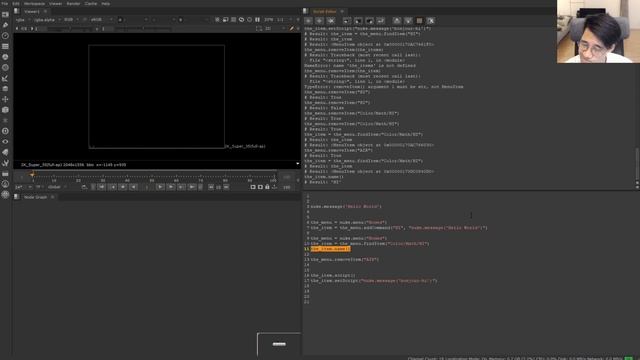The image size is (640, 360).
Task: Click line 13 the_menu.removeItem code
Action: (x=345, y=259)
